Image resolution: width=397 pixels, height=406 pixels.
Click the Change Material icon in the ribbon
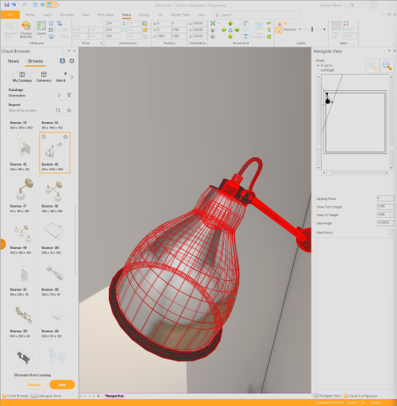tap(26, 29)
